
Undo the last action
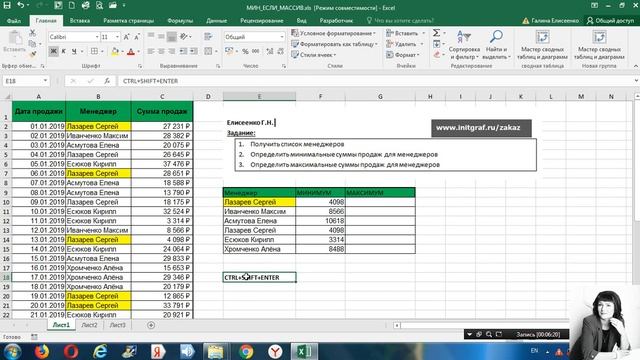[x=20, y=6]
